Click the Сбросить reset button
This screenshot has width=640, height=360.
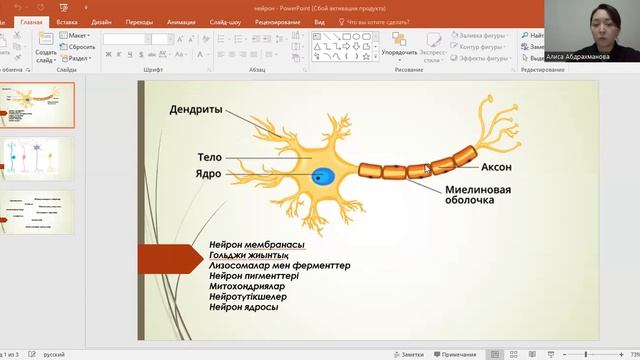78,47
